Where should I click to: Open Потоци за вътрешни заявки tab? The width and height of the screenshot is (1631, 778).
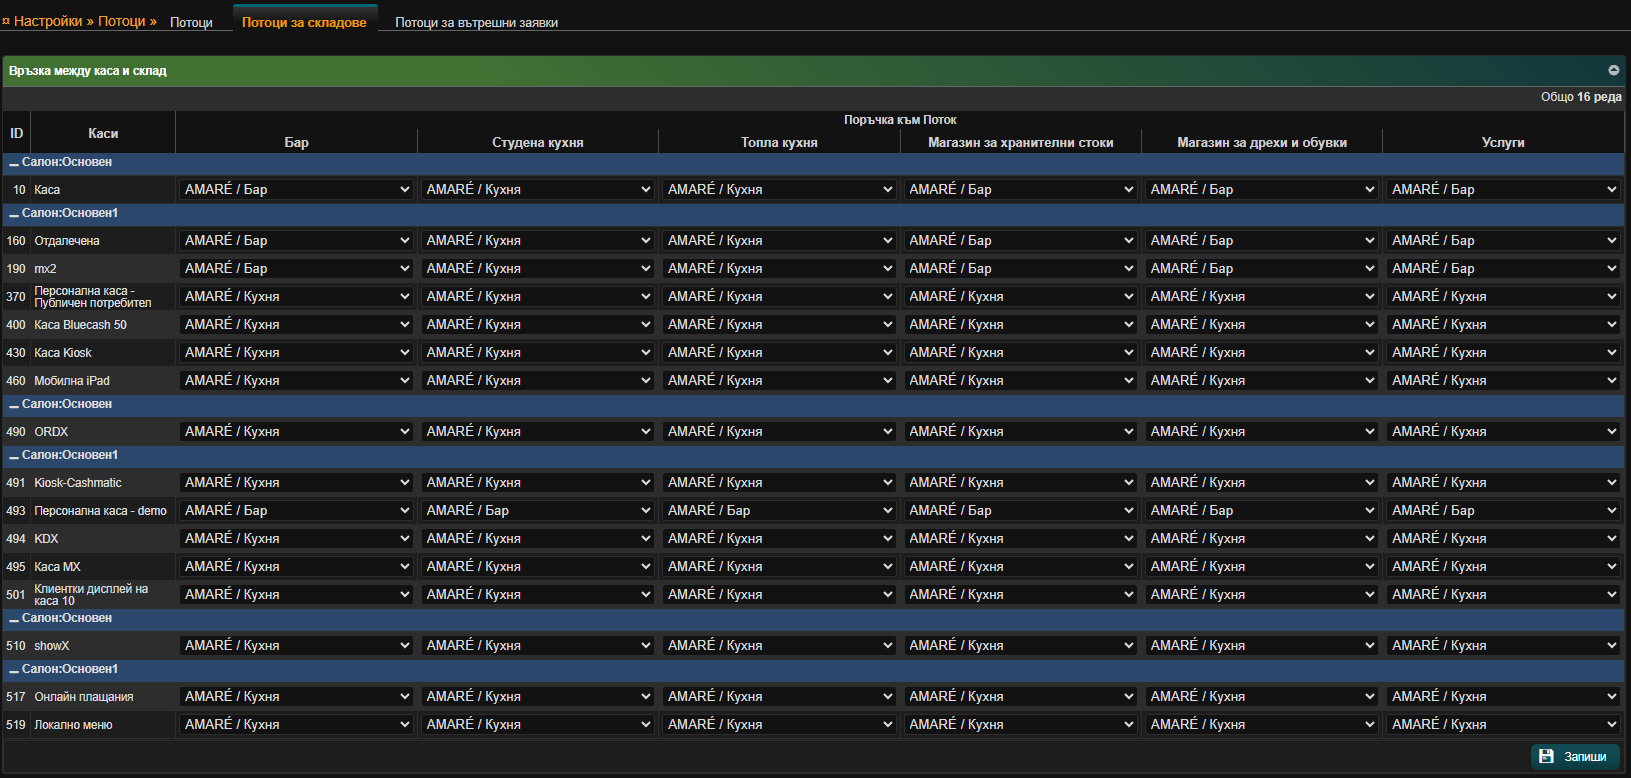(x=476, y=22)
